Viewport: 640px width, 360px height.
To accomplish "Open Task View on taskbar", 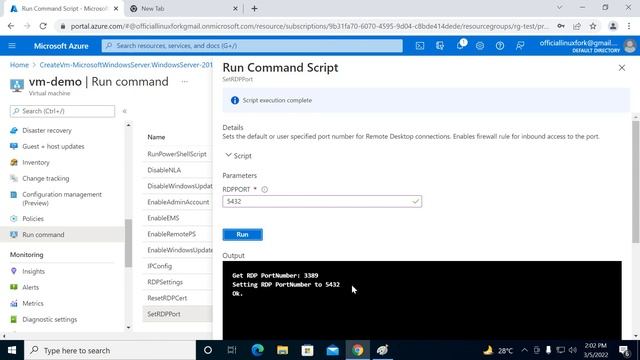I will [232, 350].
